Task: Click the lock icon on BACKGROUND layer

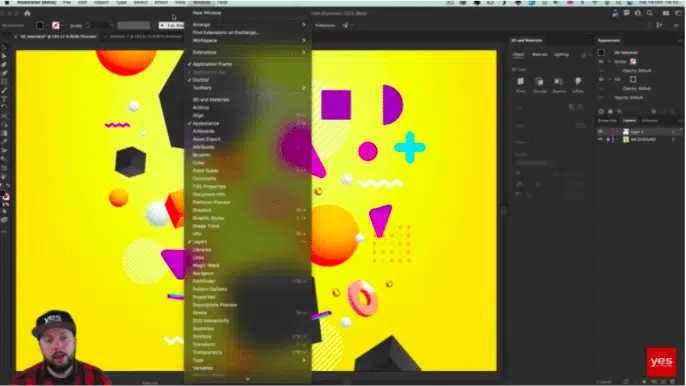Action: [x=608, y=140]
